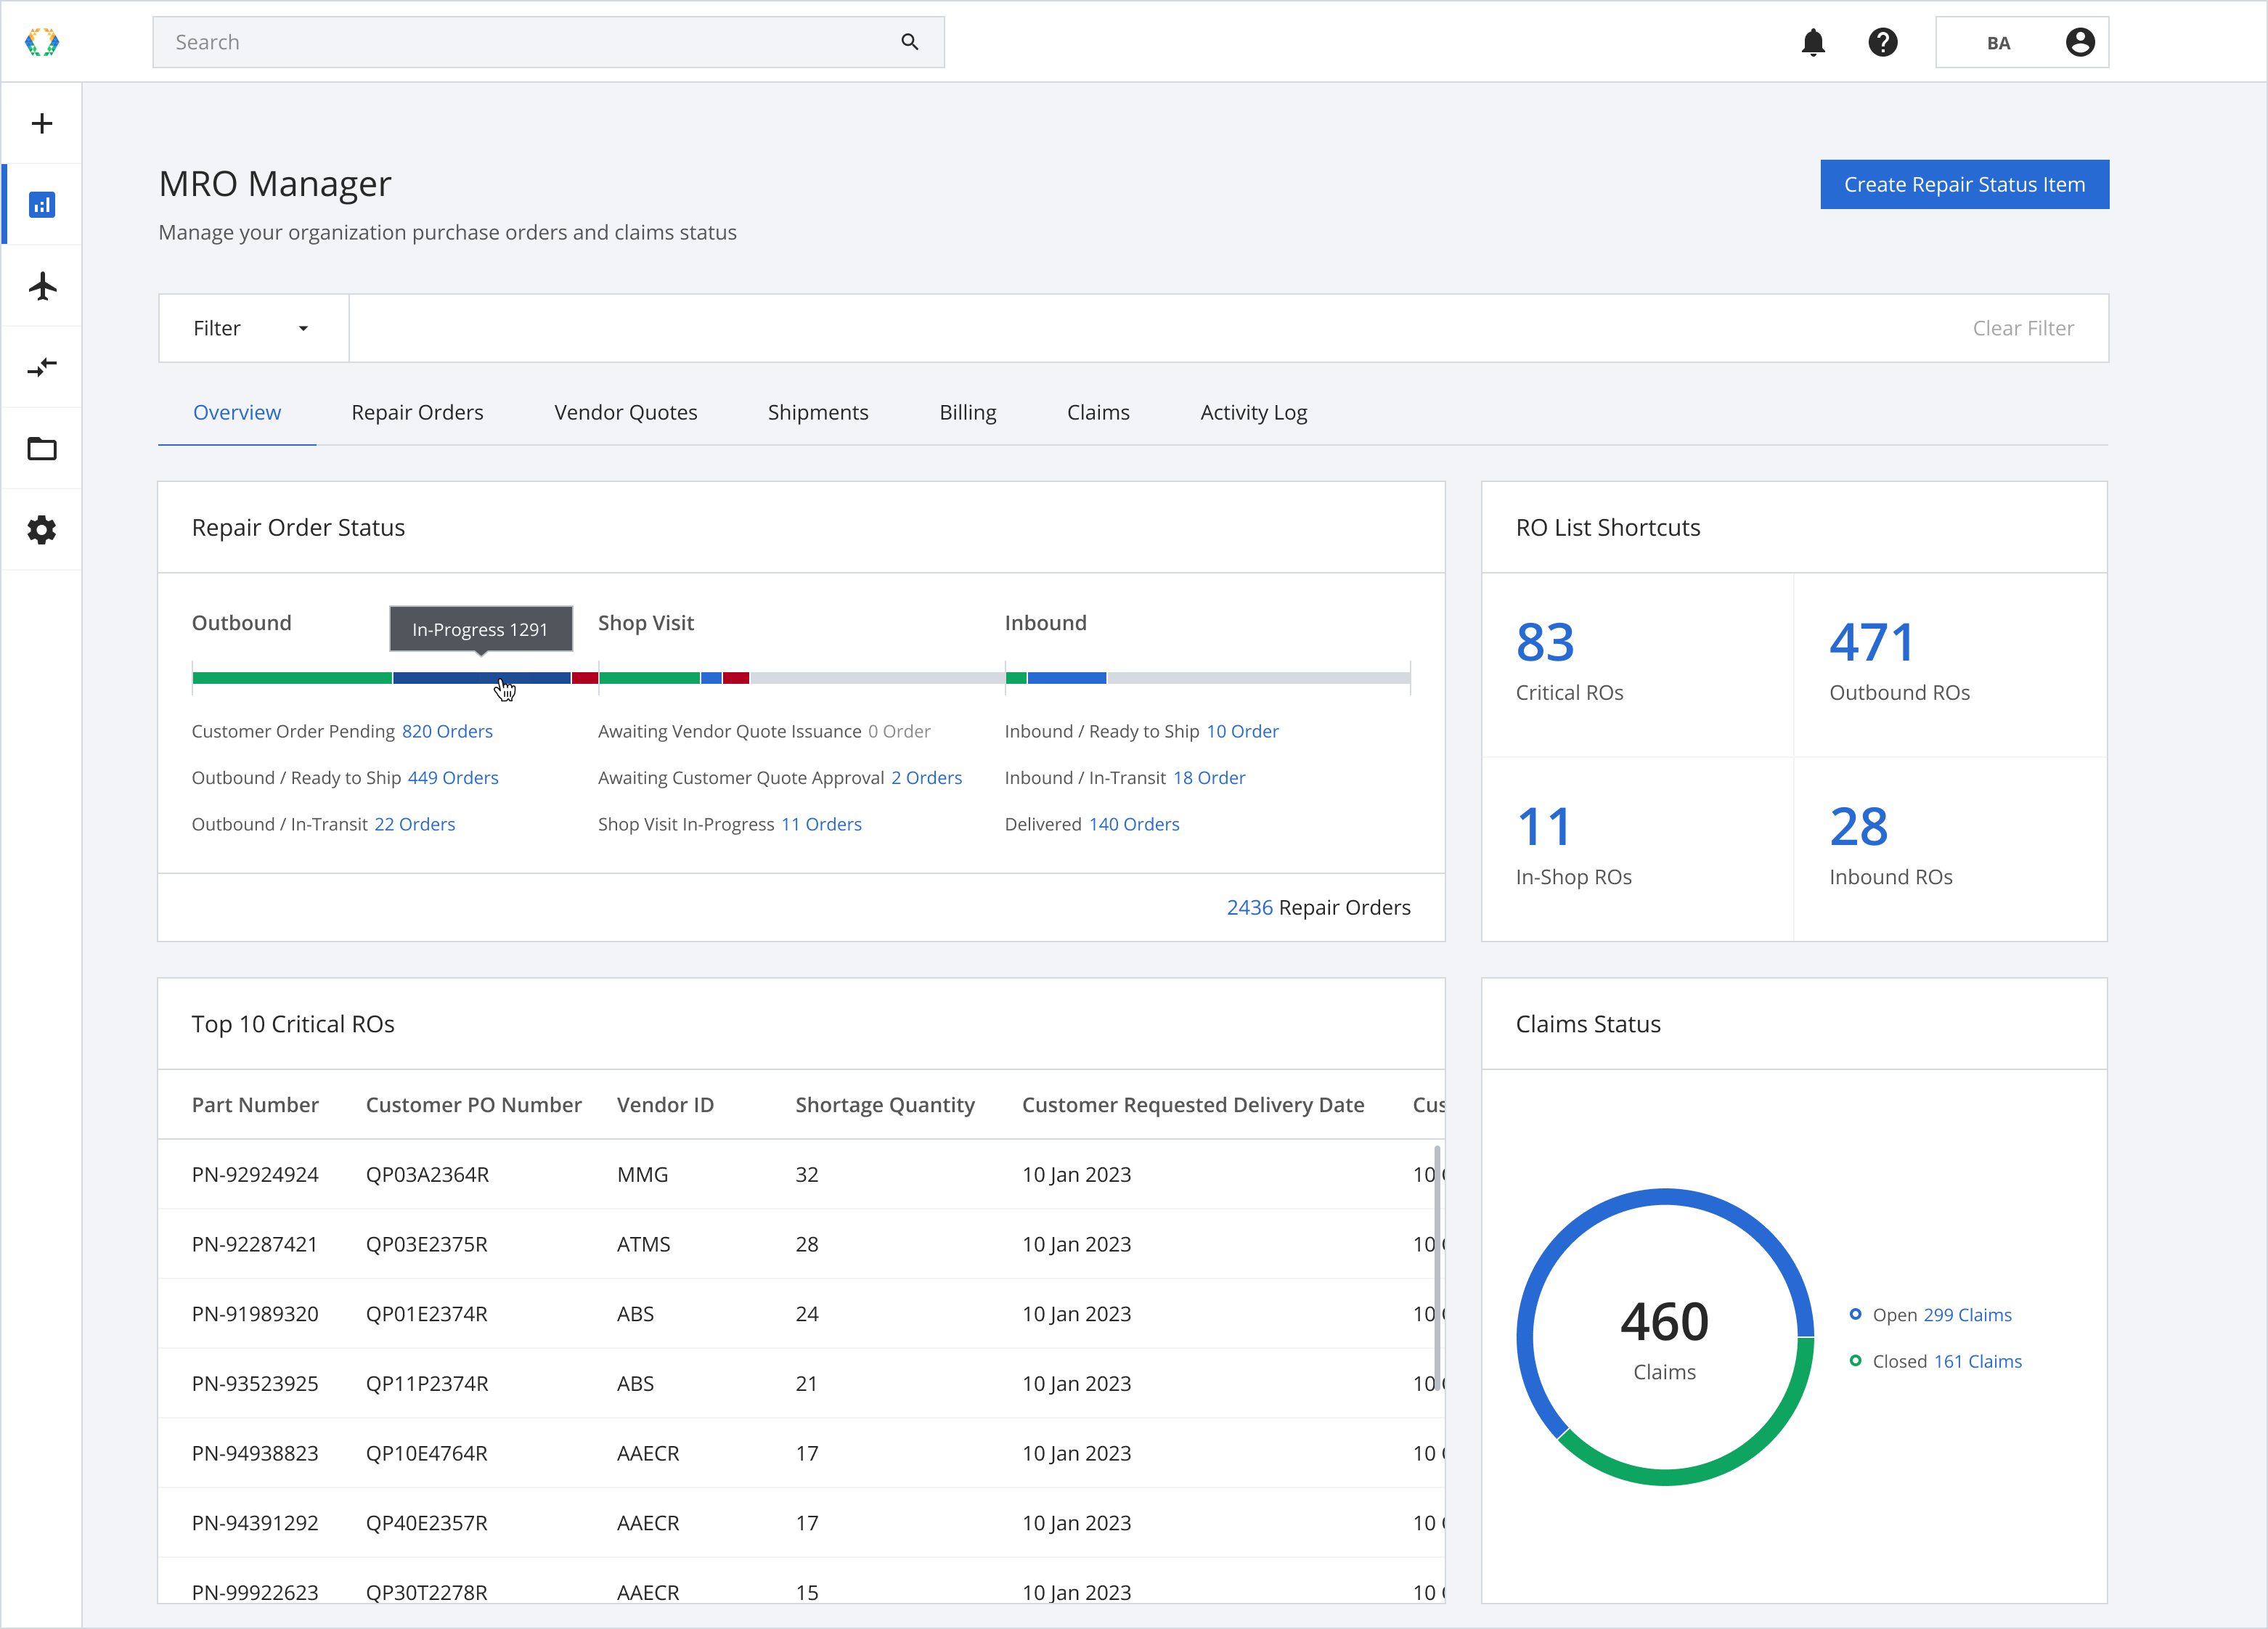Open the Vendor Quotes tab

coord(626,412)
